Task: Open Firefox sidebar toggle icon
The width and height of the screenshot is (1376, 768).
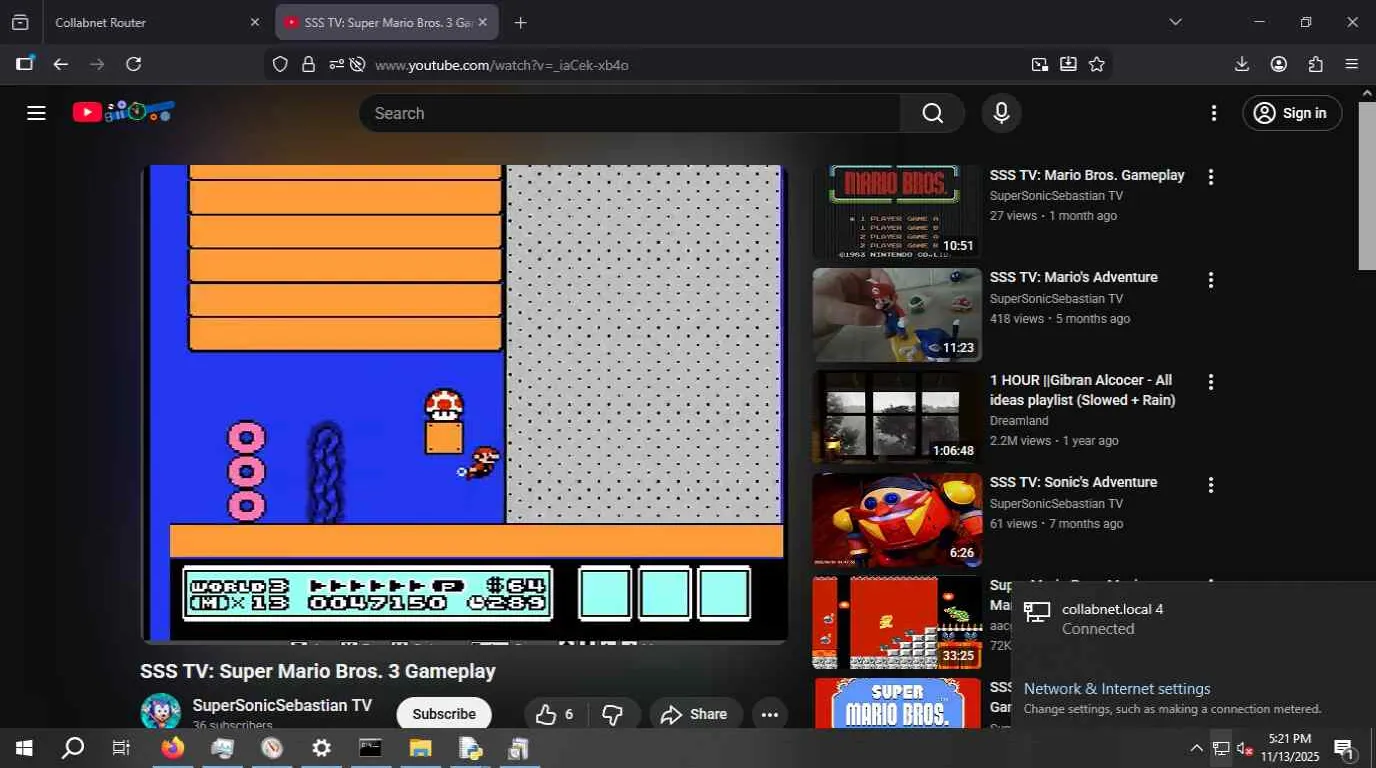Action: point(25,64)
